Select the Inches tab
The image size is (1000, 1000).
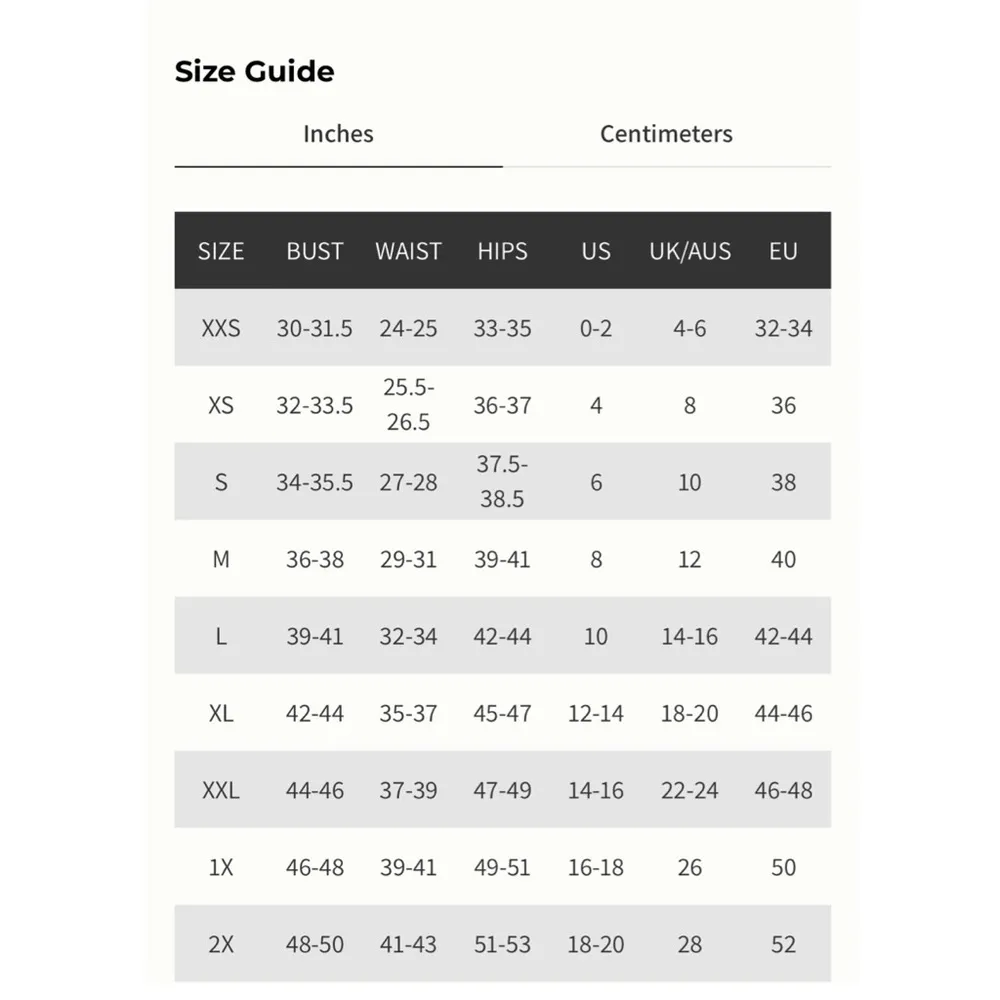click(x=338, y=134)
